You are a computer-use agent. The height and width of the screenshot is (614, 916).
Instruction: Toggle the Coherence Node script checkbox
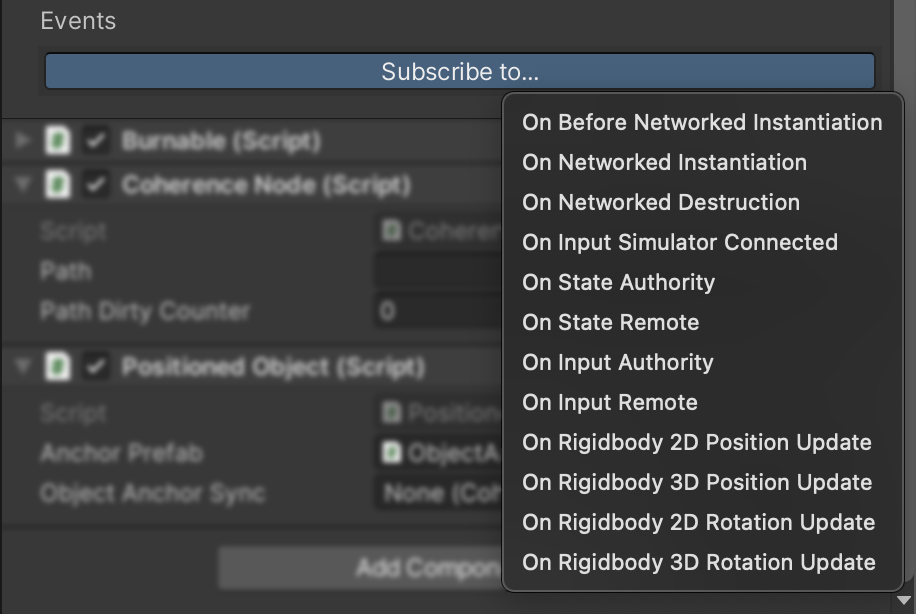[96, 186]
